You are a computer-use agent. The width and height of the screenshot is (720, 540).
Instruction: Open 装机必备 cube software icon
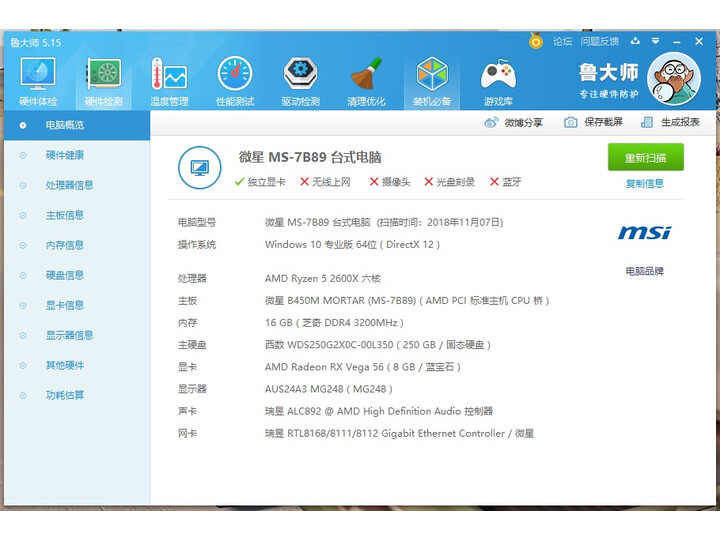(x=432, y=73)
